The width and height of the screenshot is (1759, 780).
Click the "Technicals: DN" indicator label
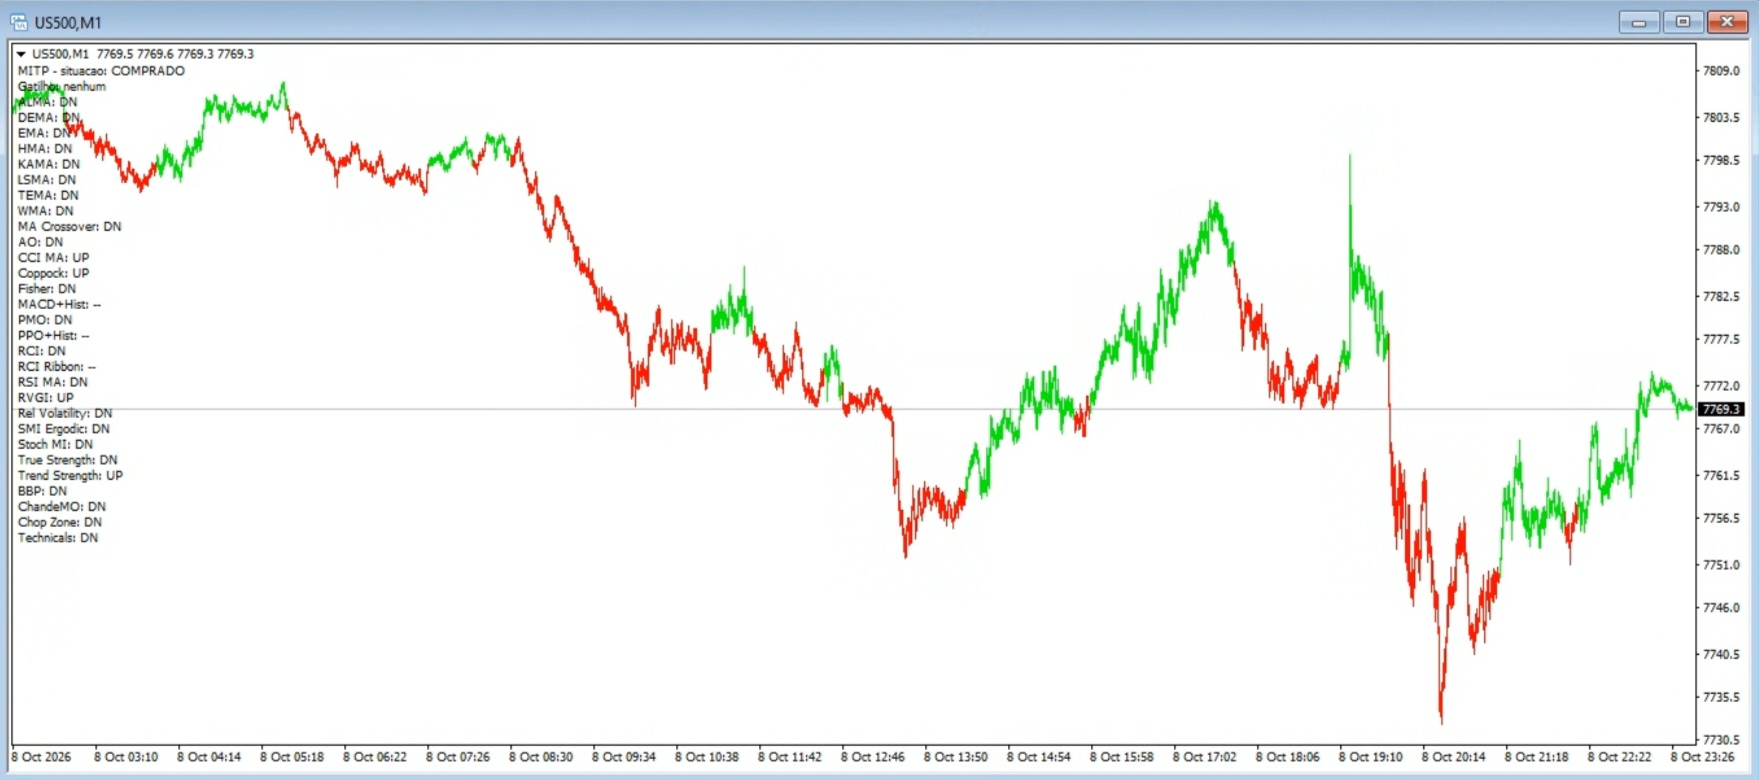click(58, 538)
